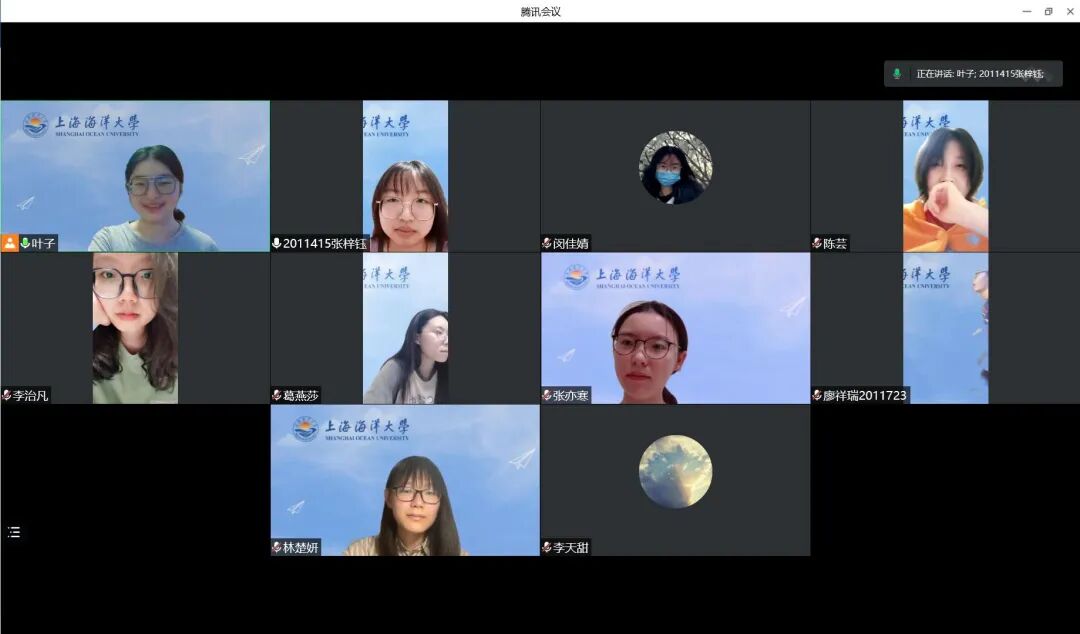Open the member list panel via the sidebar icon
The width and height of the screenshot is (1080, 634).
tap(13, 532)
